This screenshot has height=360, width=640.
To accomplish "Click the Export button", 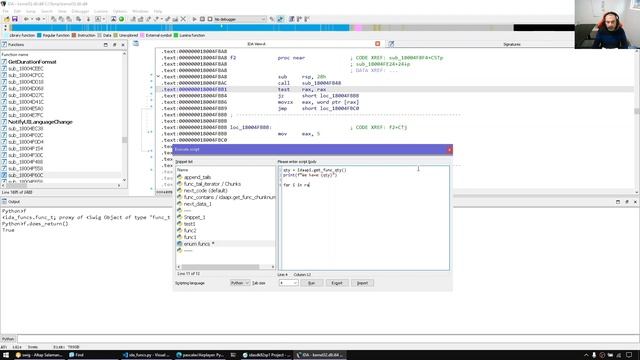I will click(337, 283).
